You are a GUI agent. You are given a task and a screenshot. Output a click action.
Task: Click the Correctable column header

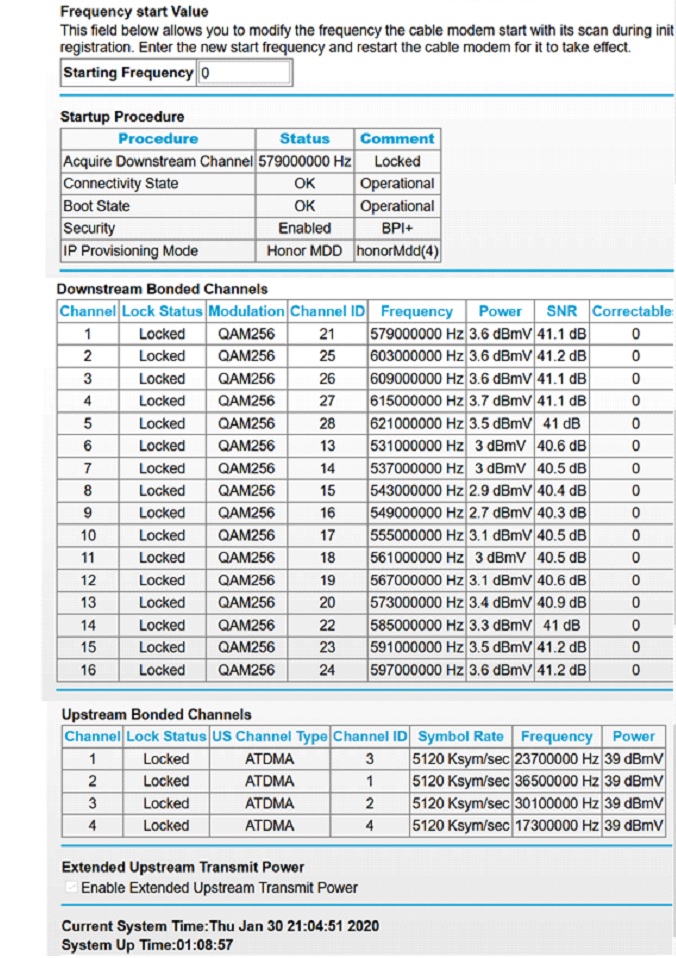(x=631, y=311)
